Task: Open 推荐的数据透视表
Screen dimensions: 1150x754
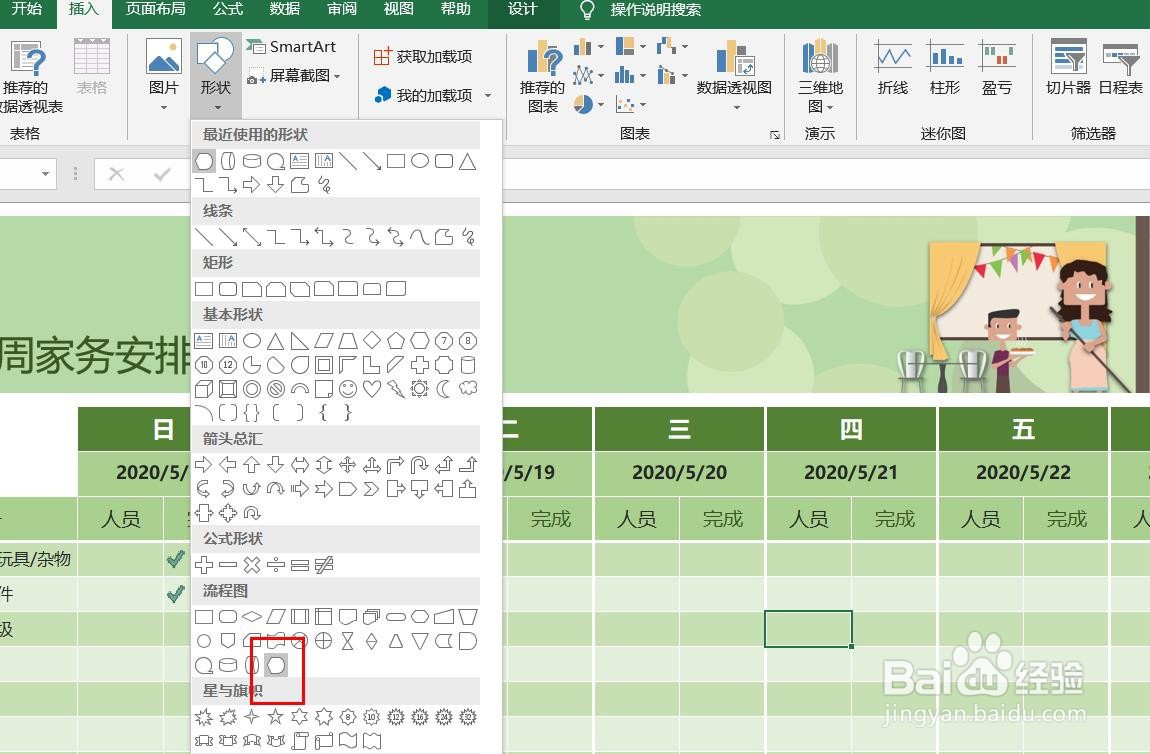Action: click(28, 77)
